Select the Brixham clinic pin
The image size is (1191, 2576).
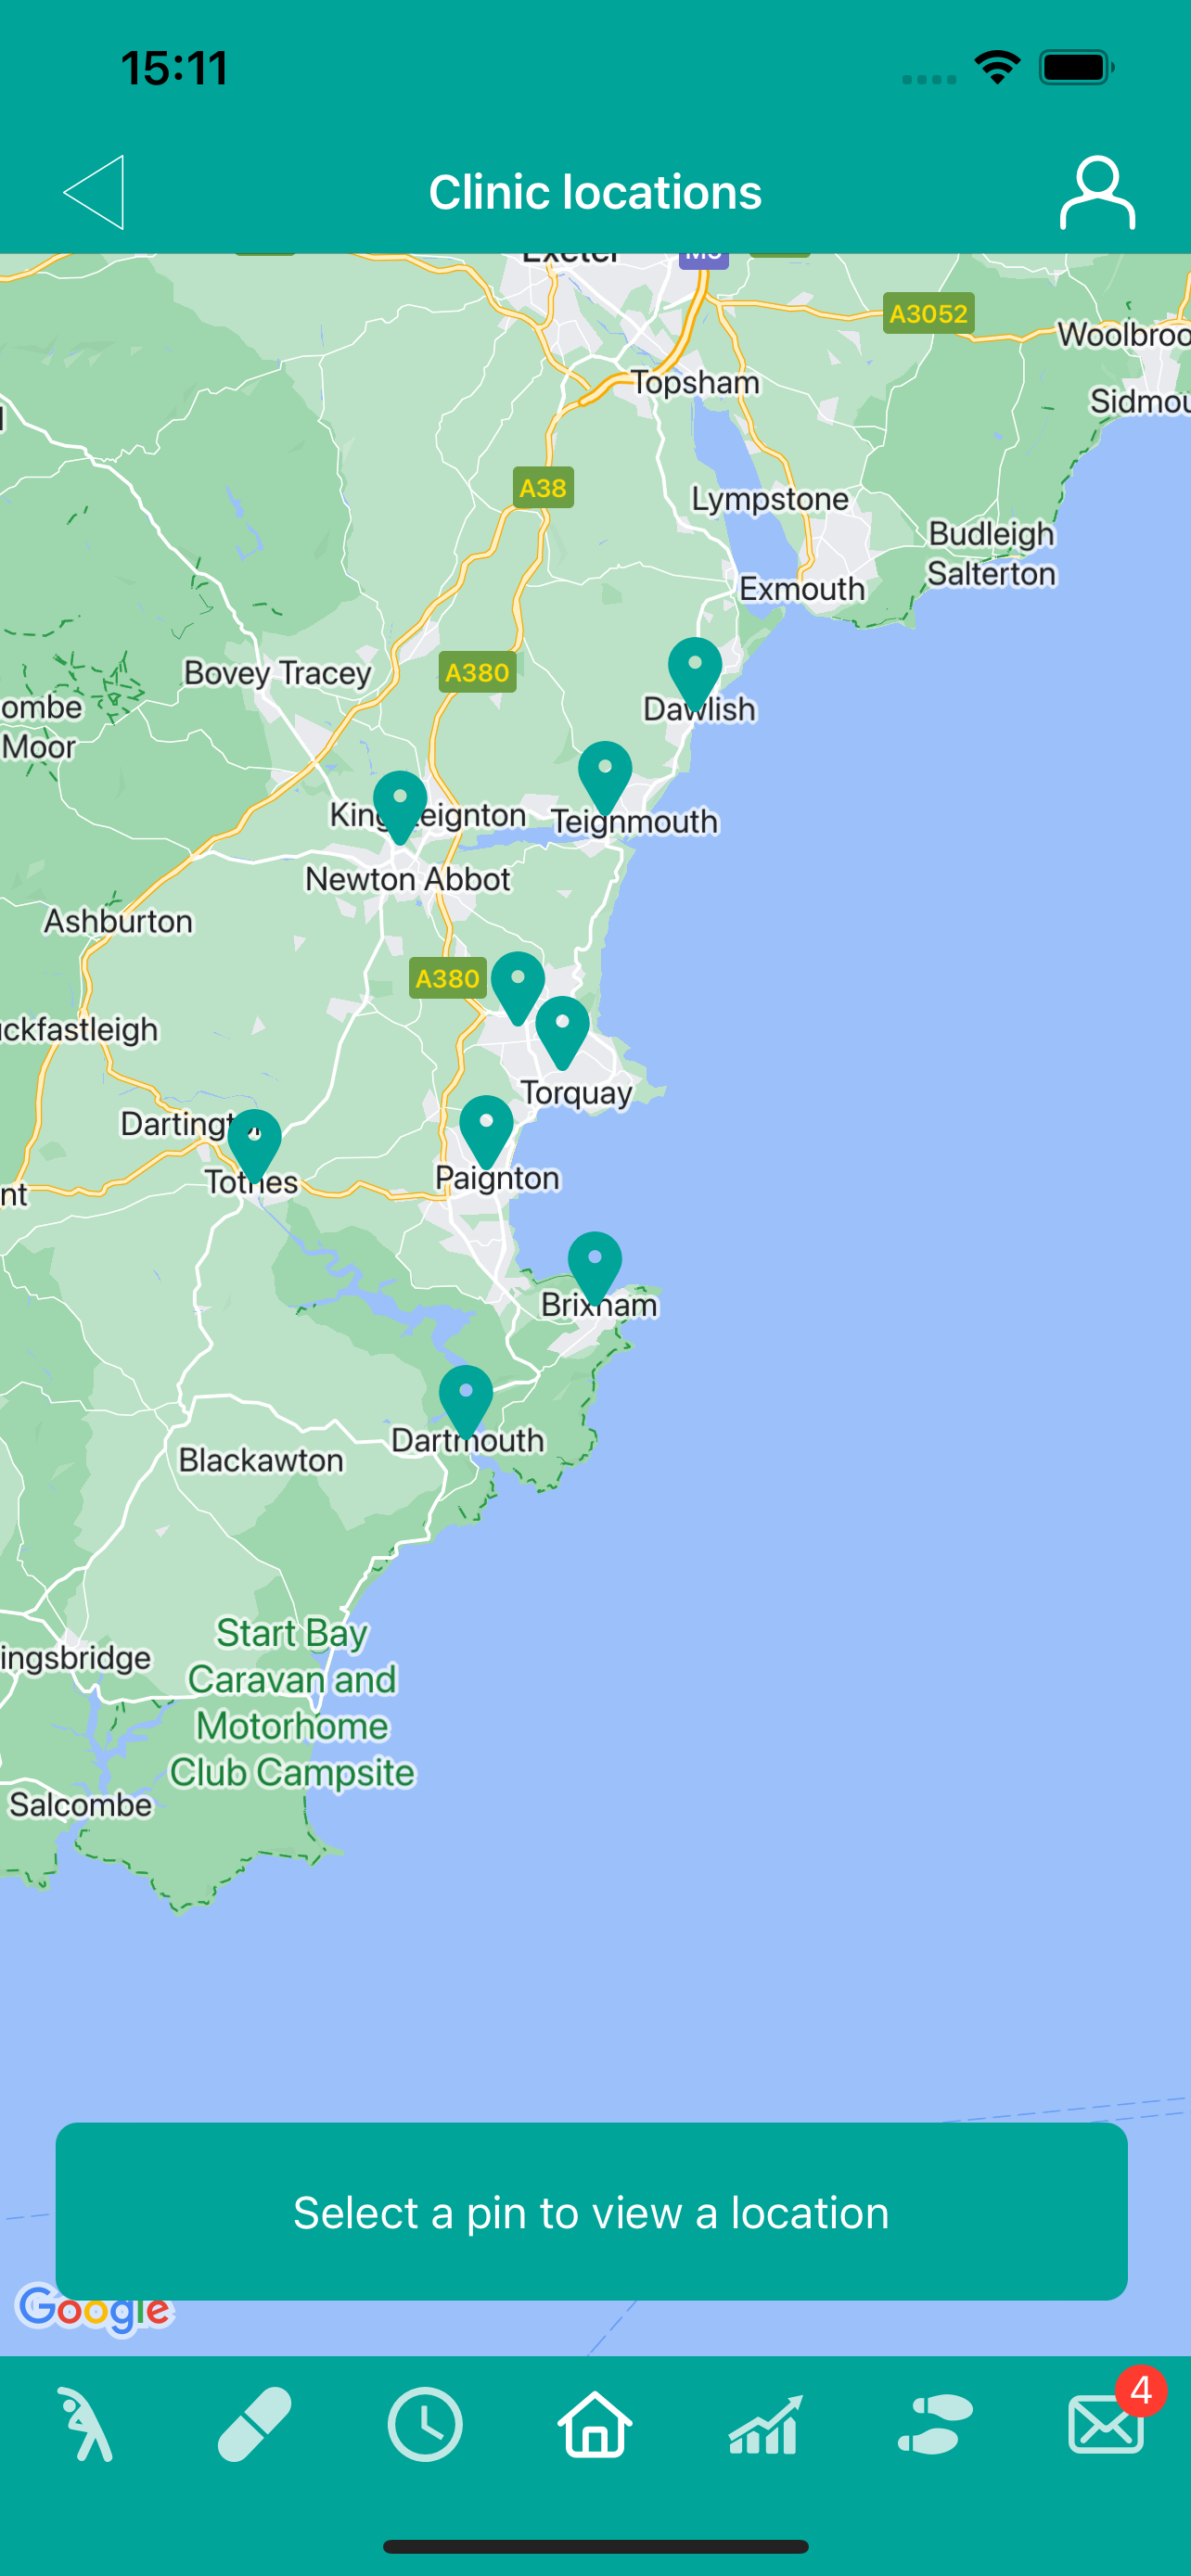point(595,1268)
